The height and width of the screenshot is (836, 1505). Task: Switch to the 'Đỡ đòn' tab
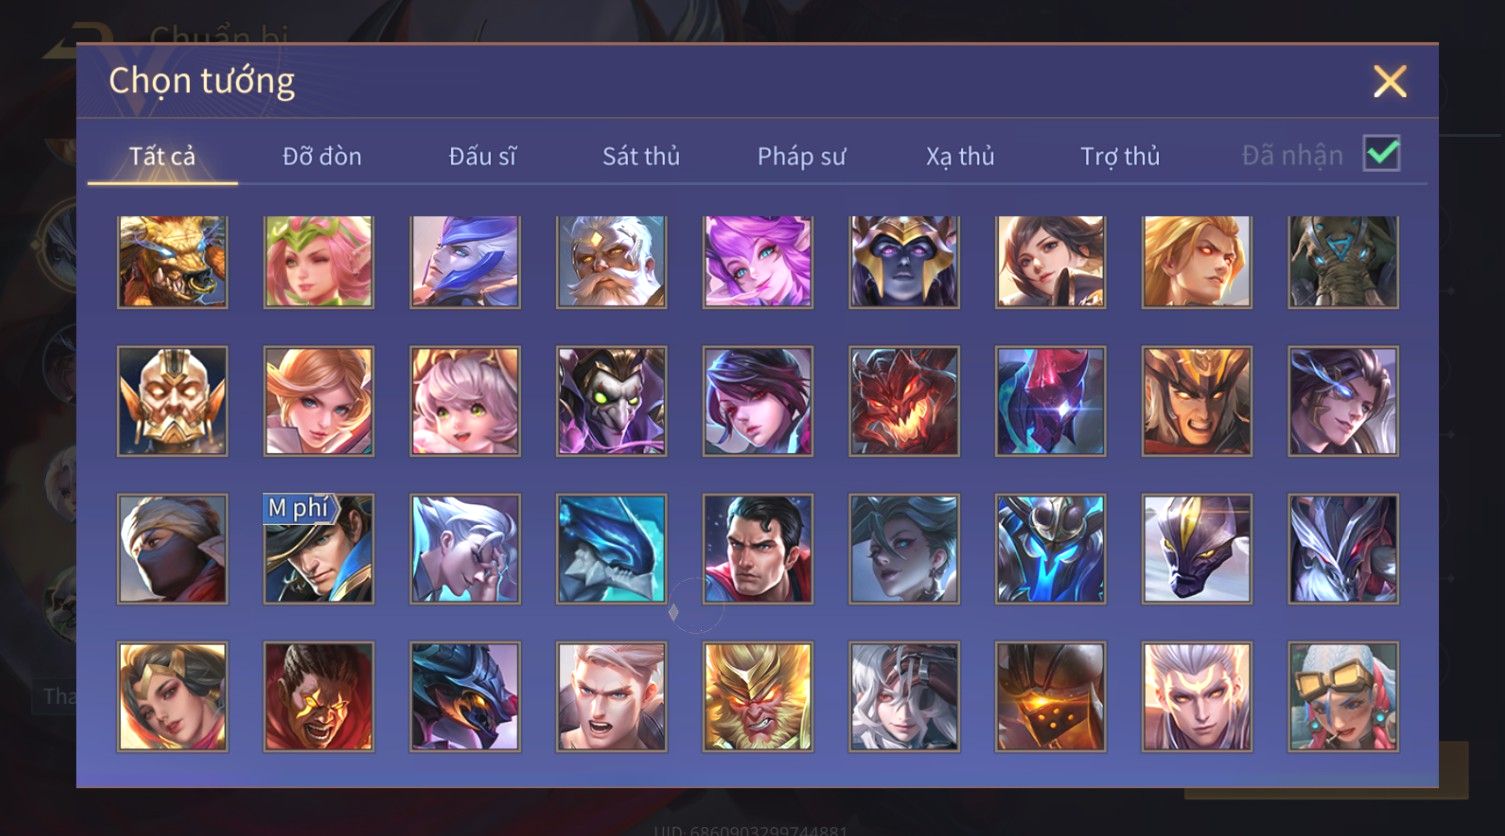[x=322, y=156]
